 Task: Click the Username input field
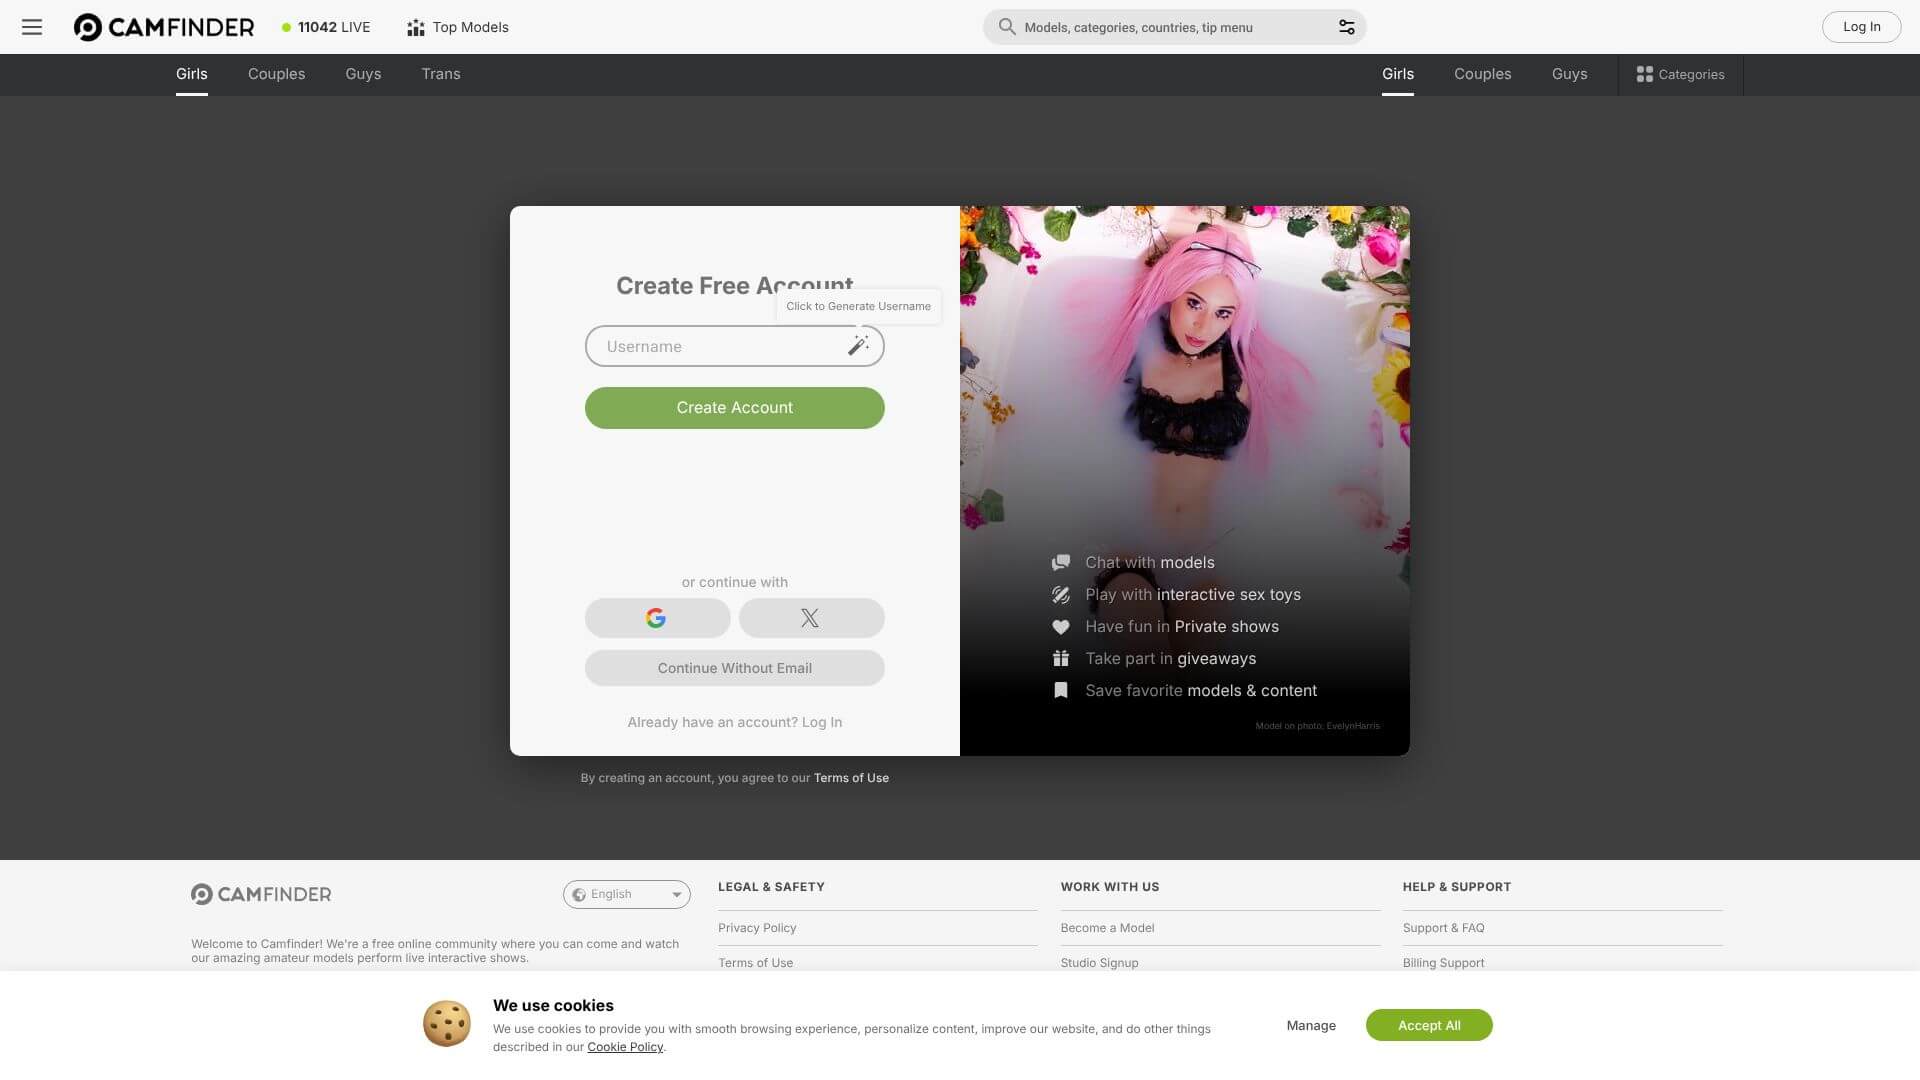point(710,346)
